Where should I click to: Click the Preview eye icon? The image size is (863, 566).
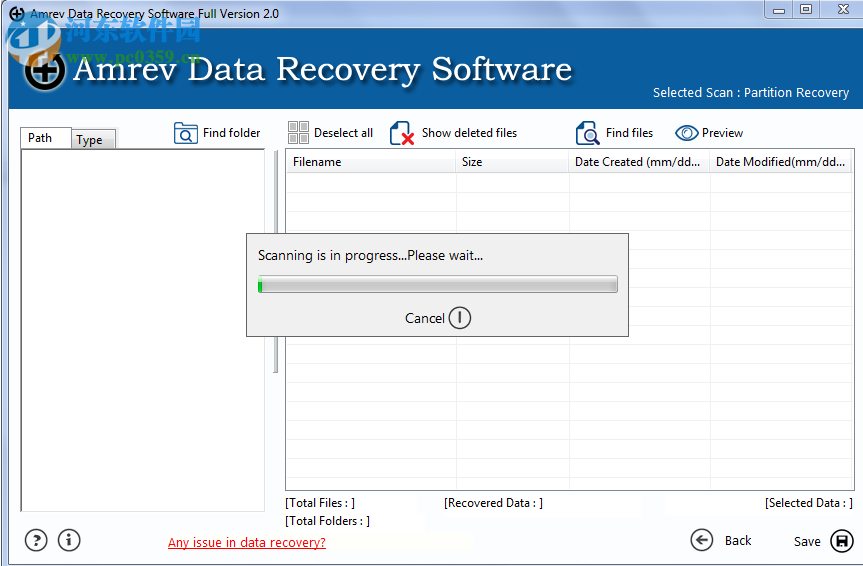click(686, 133)
